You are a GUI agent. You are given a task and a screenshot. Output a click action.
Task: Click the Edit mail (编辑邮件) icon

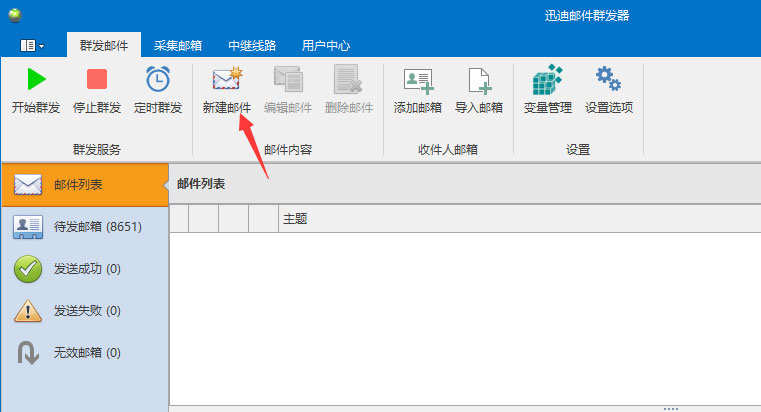tap(288, 79)
